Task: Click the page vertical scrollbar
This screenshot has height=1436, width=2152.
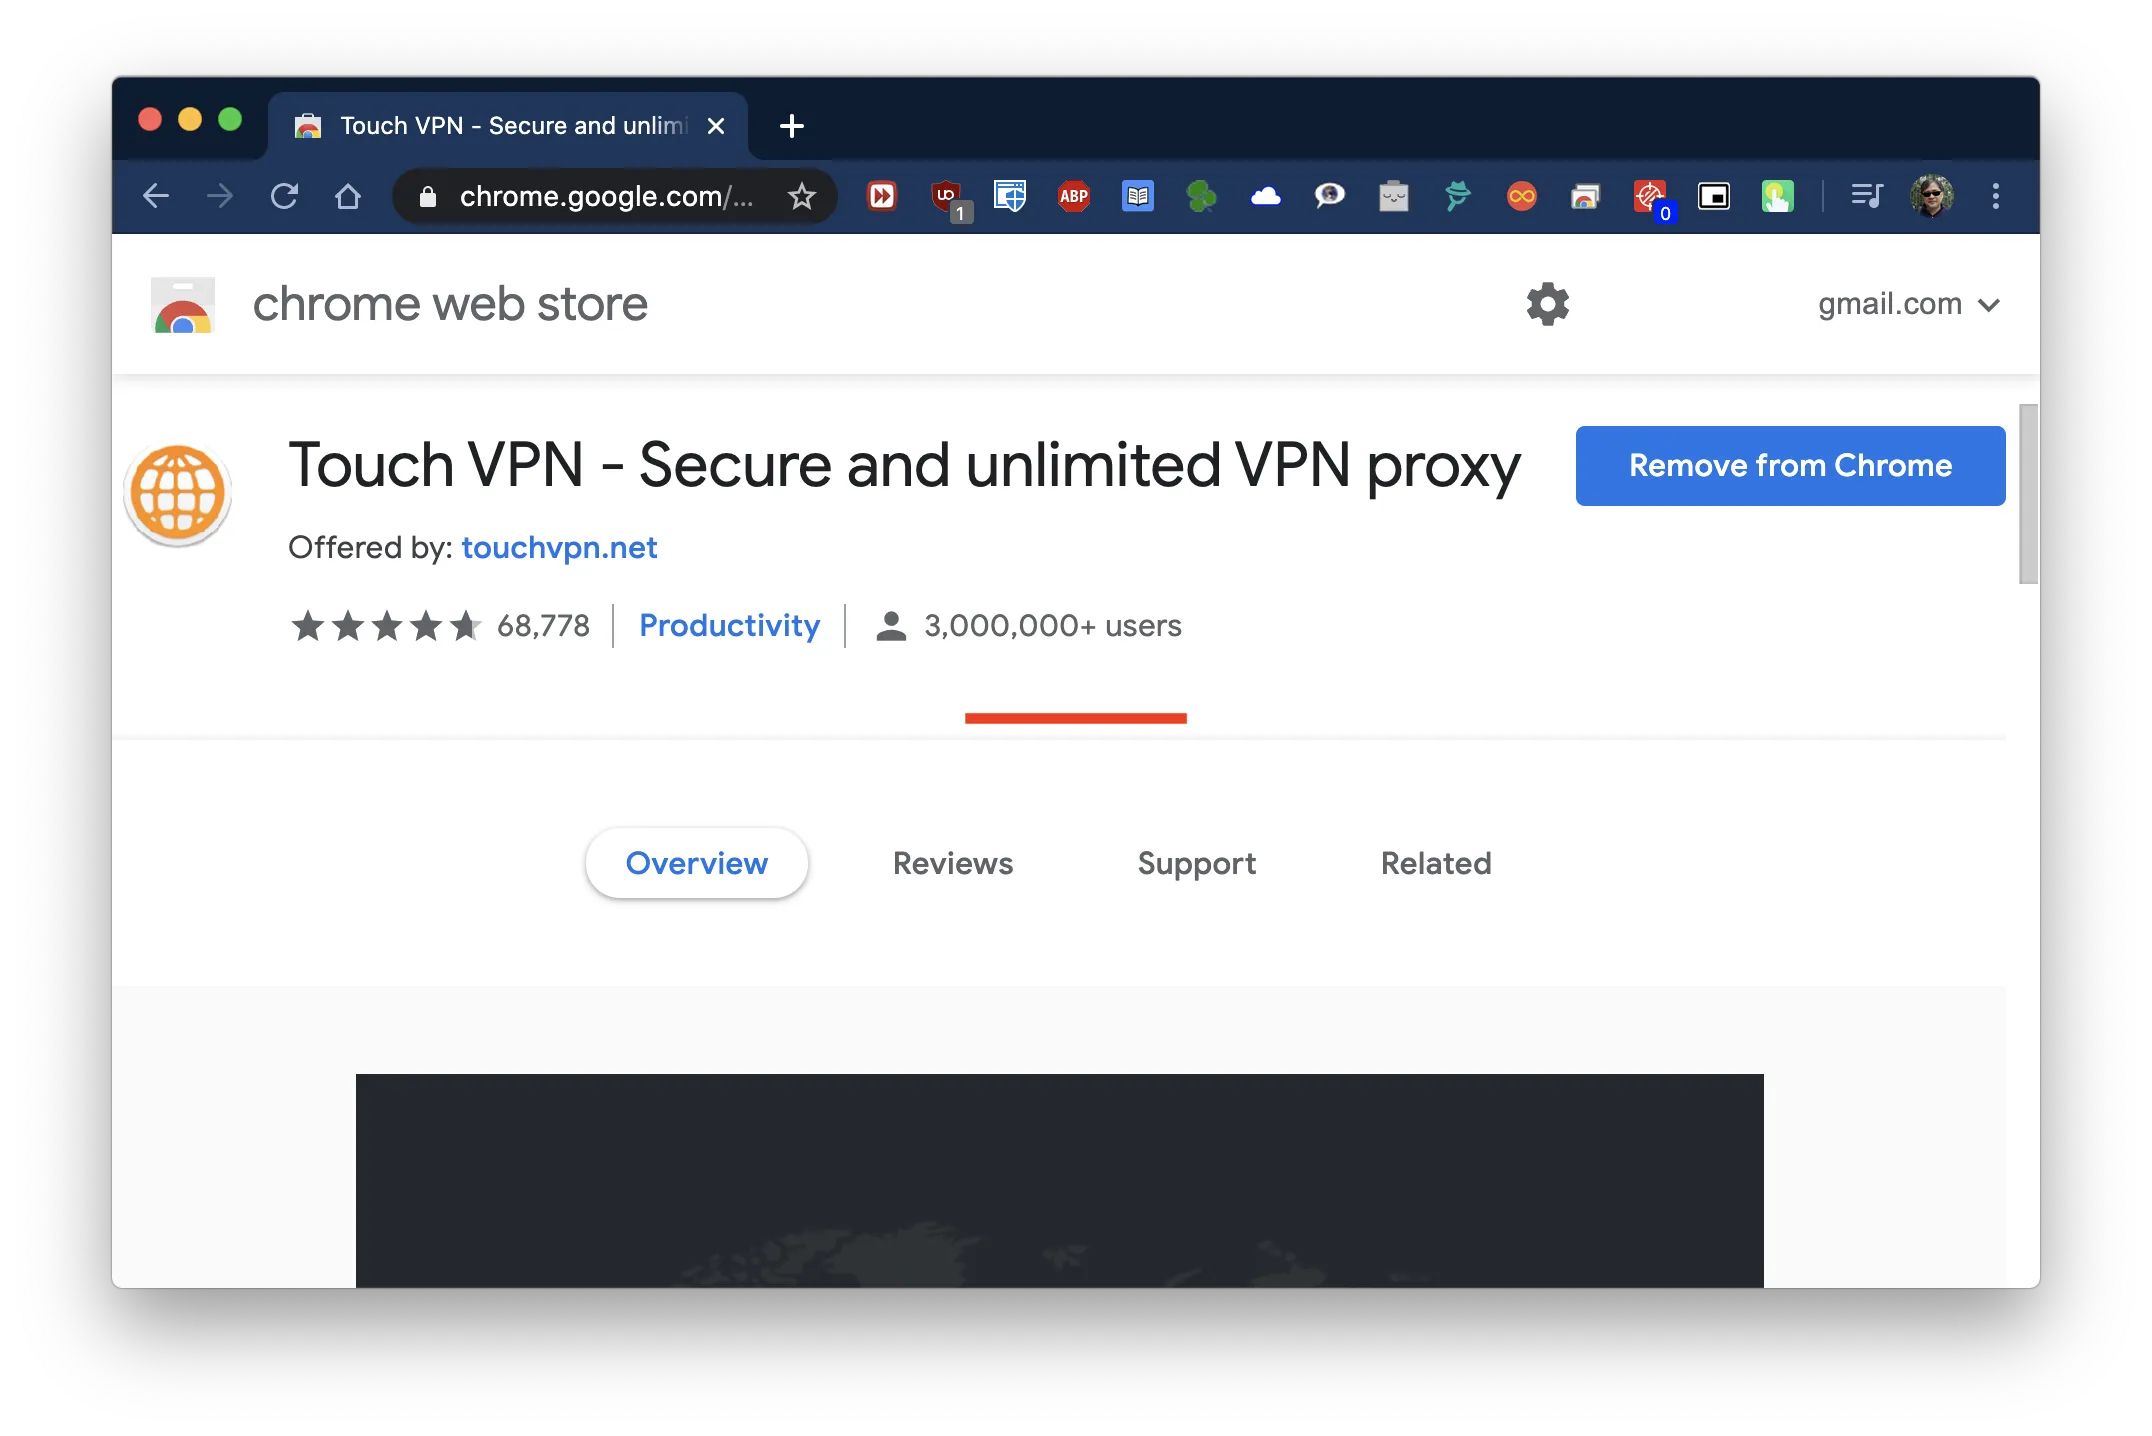Action: click(2028, 494)
